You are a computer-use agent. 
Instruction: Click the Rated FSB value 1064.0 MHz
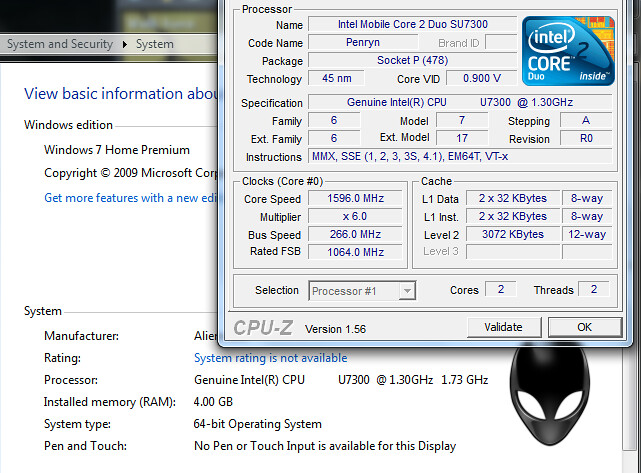click(x=355, y=252)
